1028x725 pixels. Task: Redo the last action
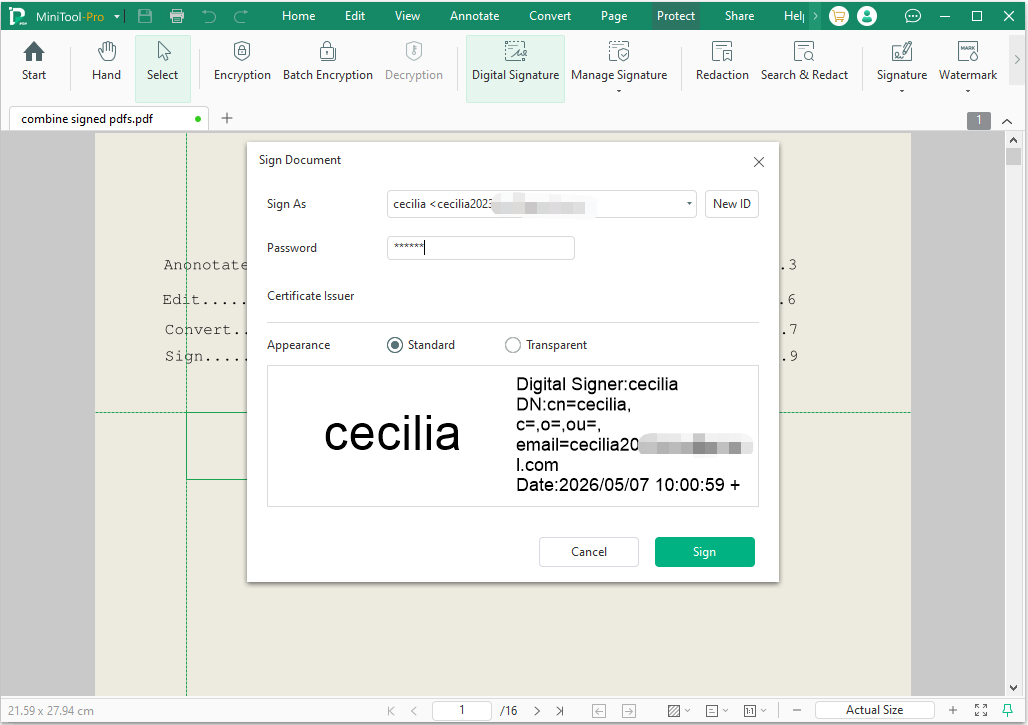click(241, 16)
